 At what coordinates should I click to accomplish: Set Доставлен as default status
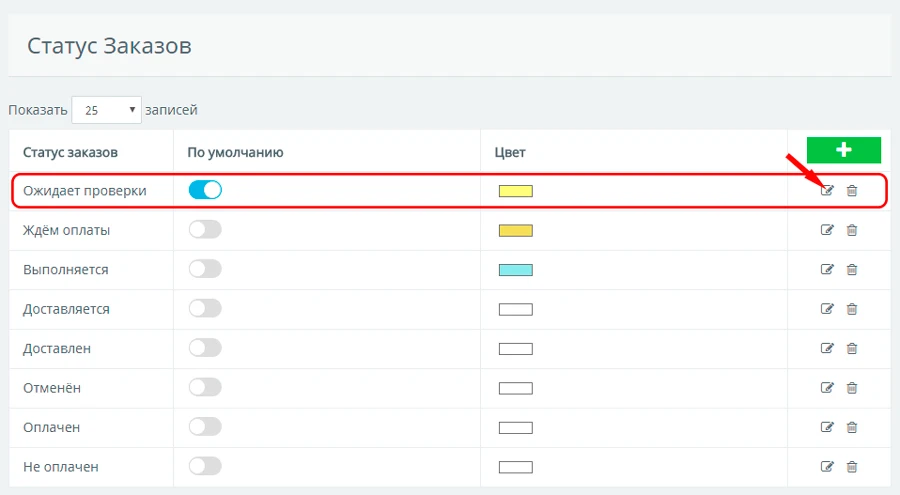pos(205,348)
